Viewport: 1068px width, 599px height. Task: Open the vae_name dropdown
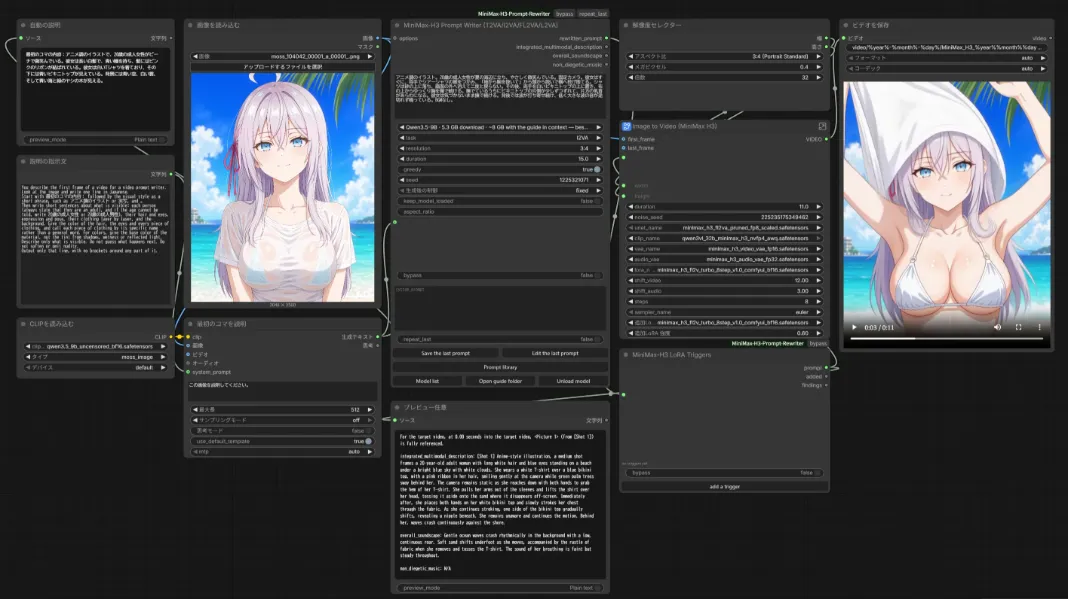point(724,249)
